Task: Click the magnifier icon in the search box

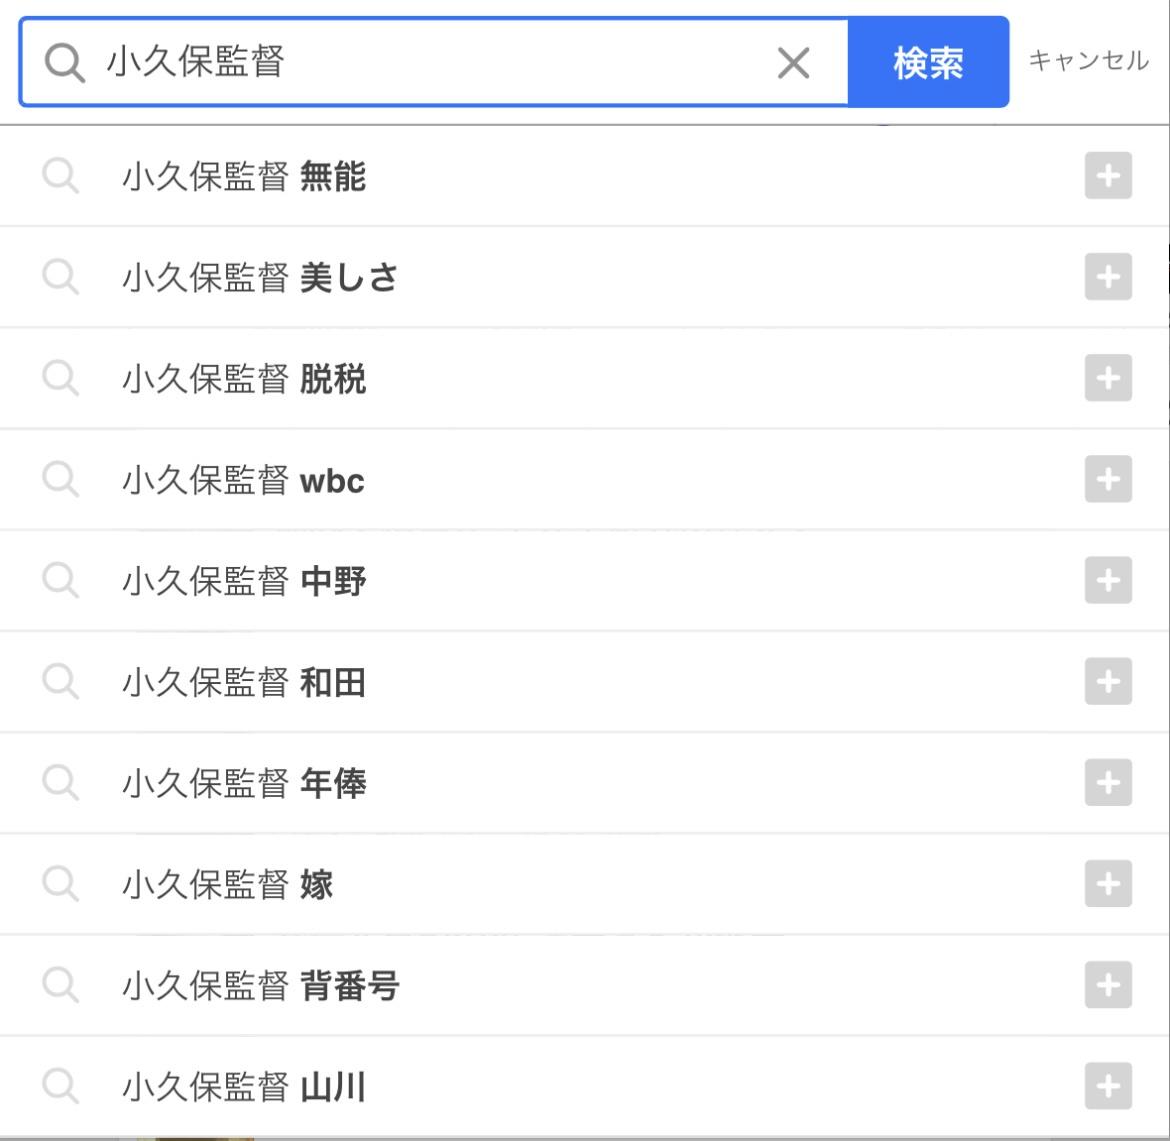Action: [64, 63]
